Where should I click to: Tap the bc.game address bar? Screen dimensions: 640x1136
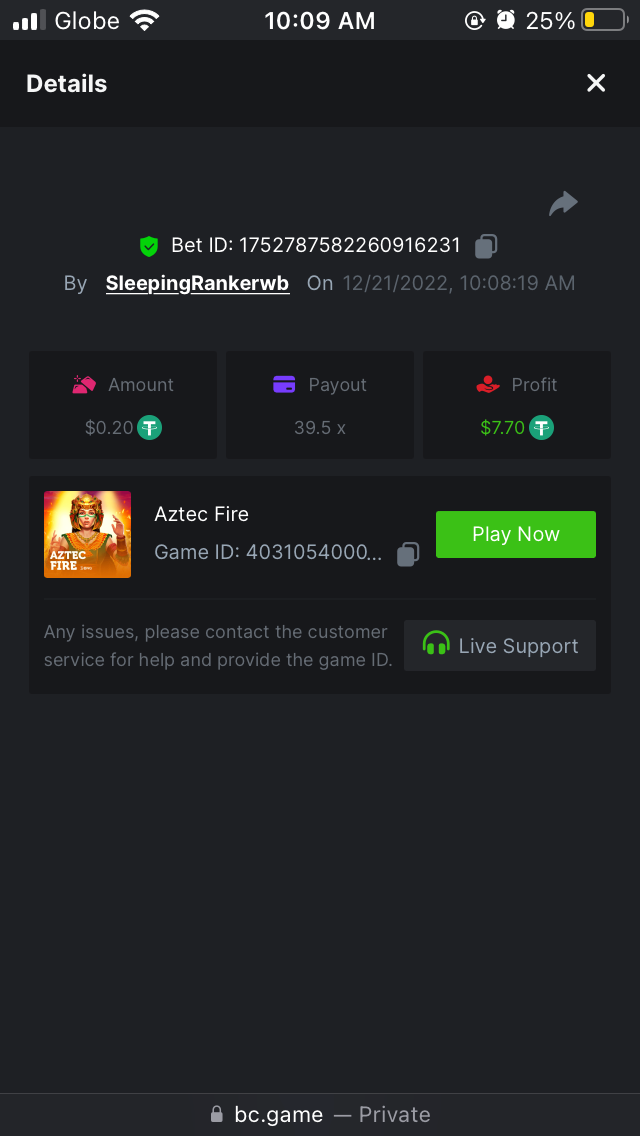320,1114
